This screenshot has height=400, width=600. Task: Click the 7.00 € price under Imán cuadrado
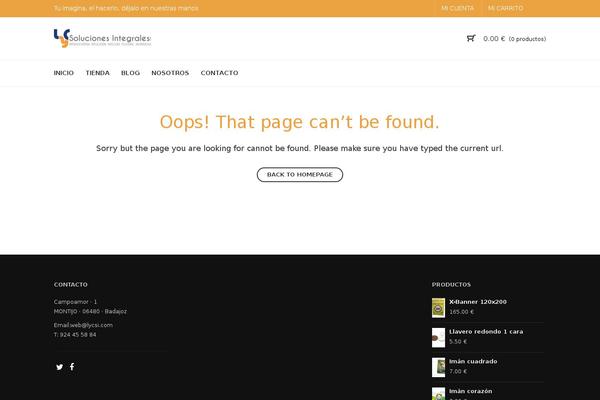coord(458,371)
